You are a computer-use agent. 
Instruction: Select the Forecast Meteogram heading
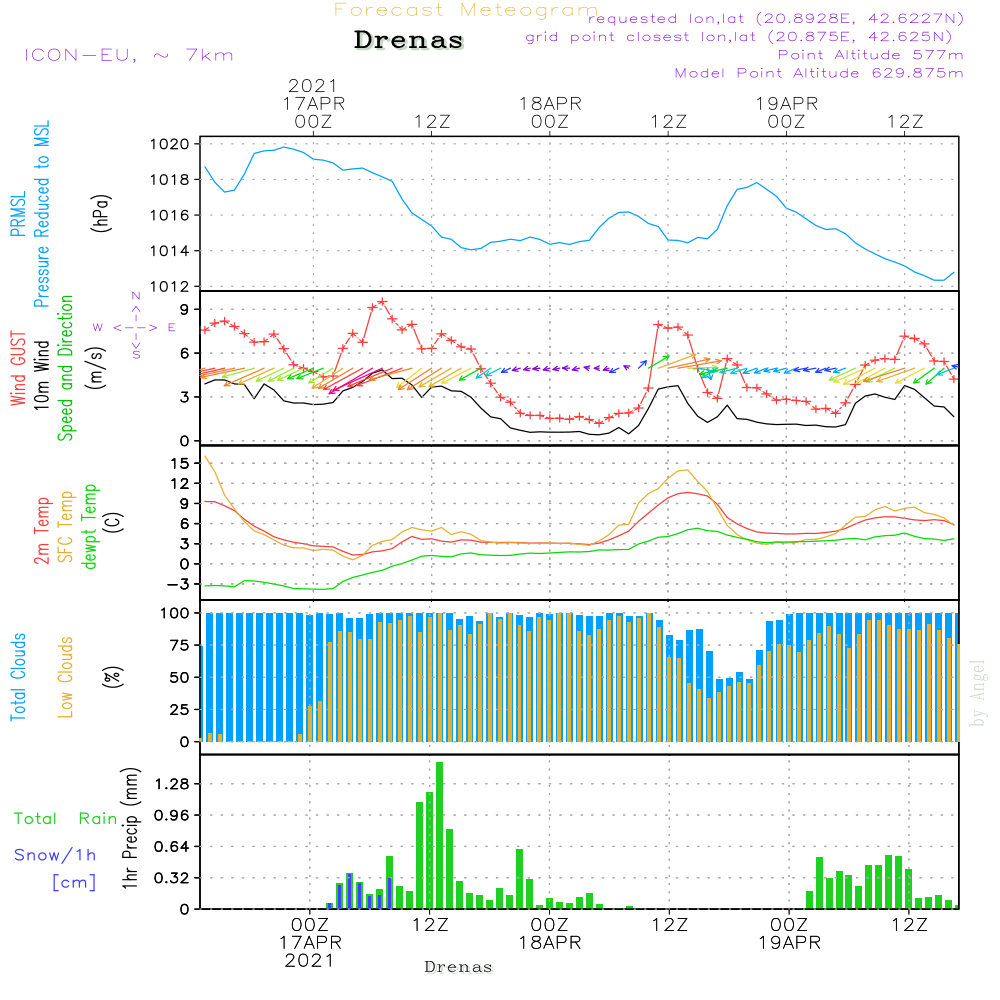[x=466, y=10]
